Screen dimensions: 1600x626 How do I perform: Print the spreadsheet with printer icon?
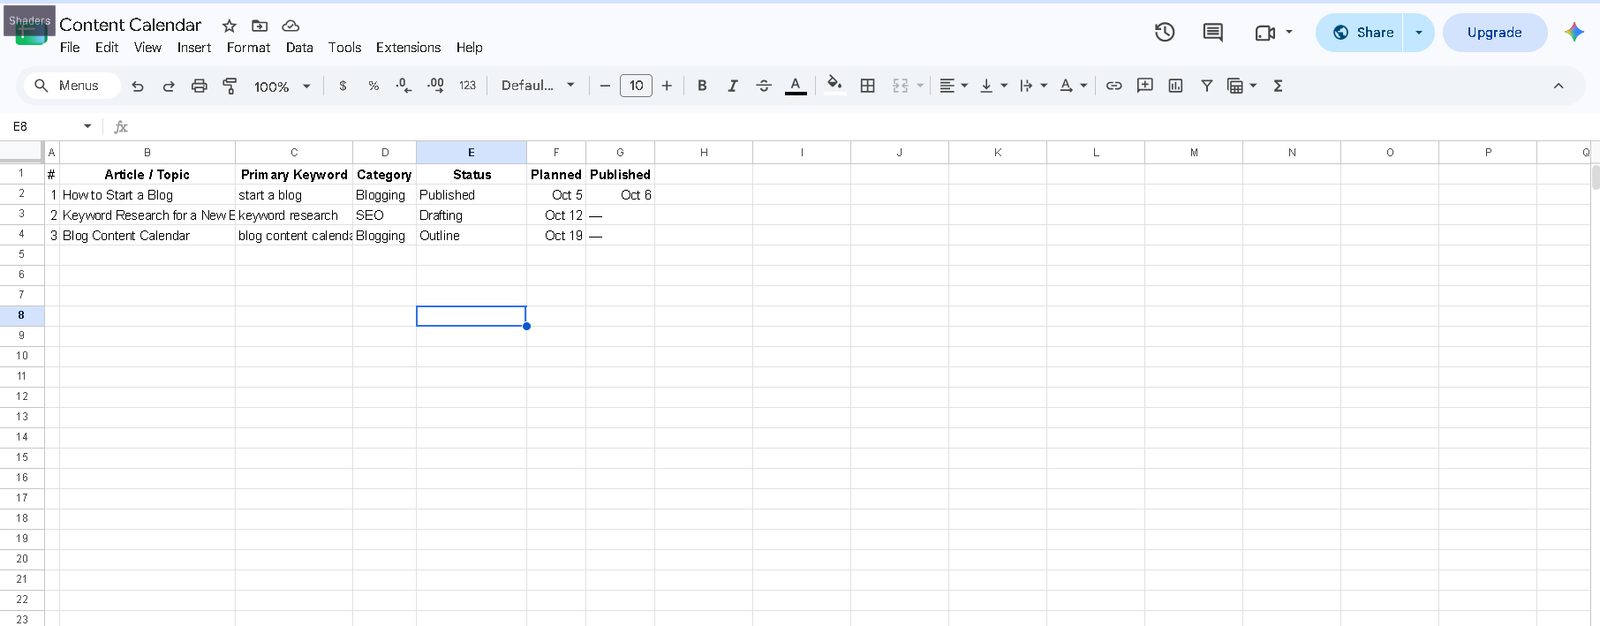click(199, 86)
